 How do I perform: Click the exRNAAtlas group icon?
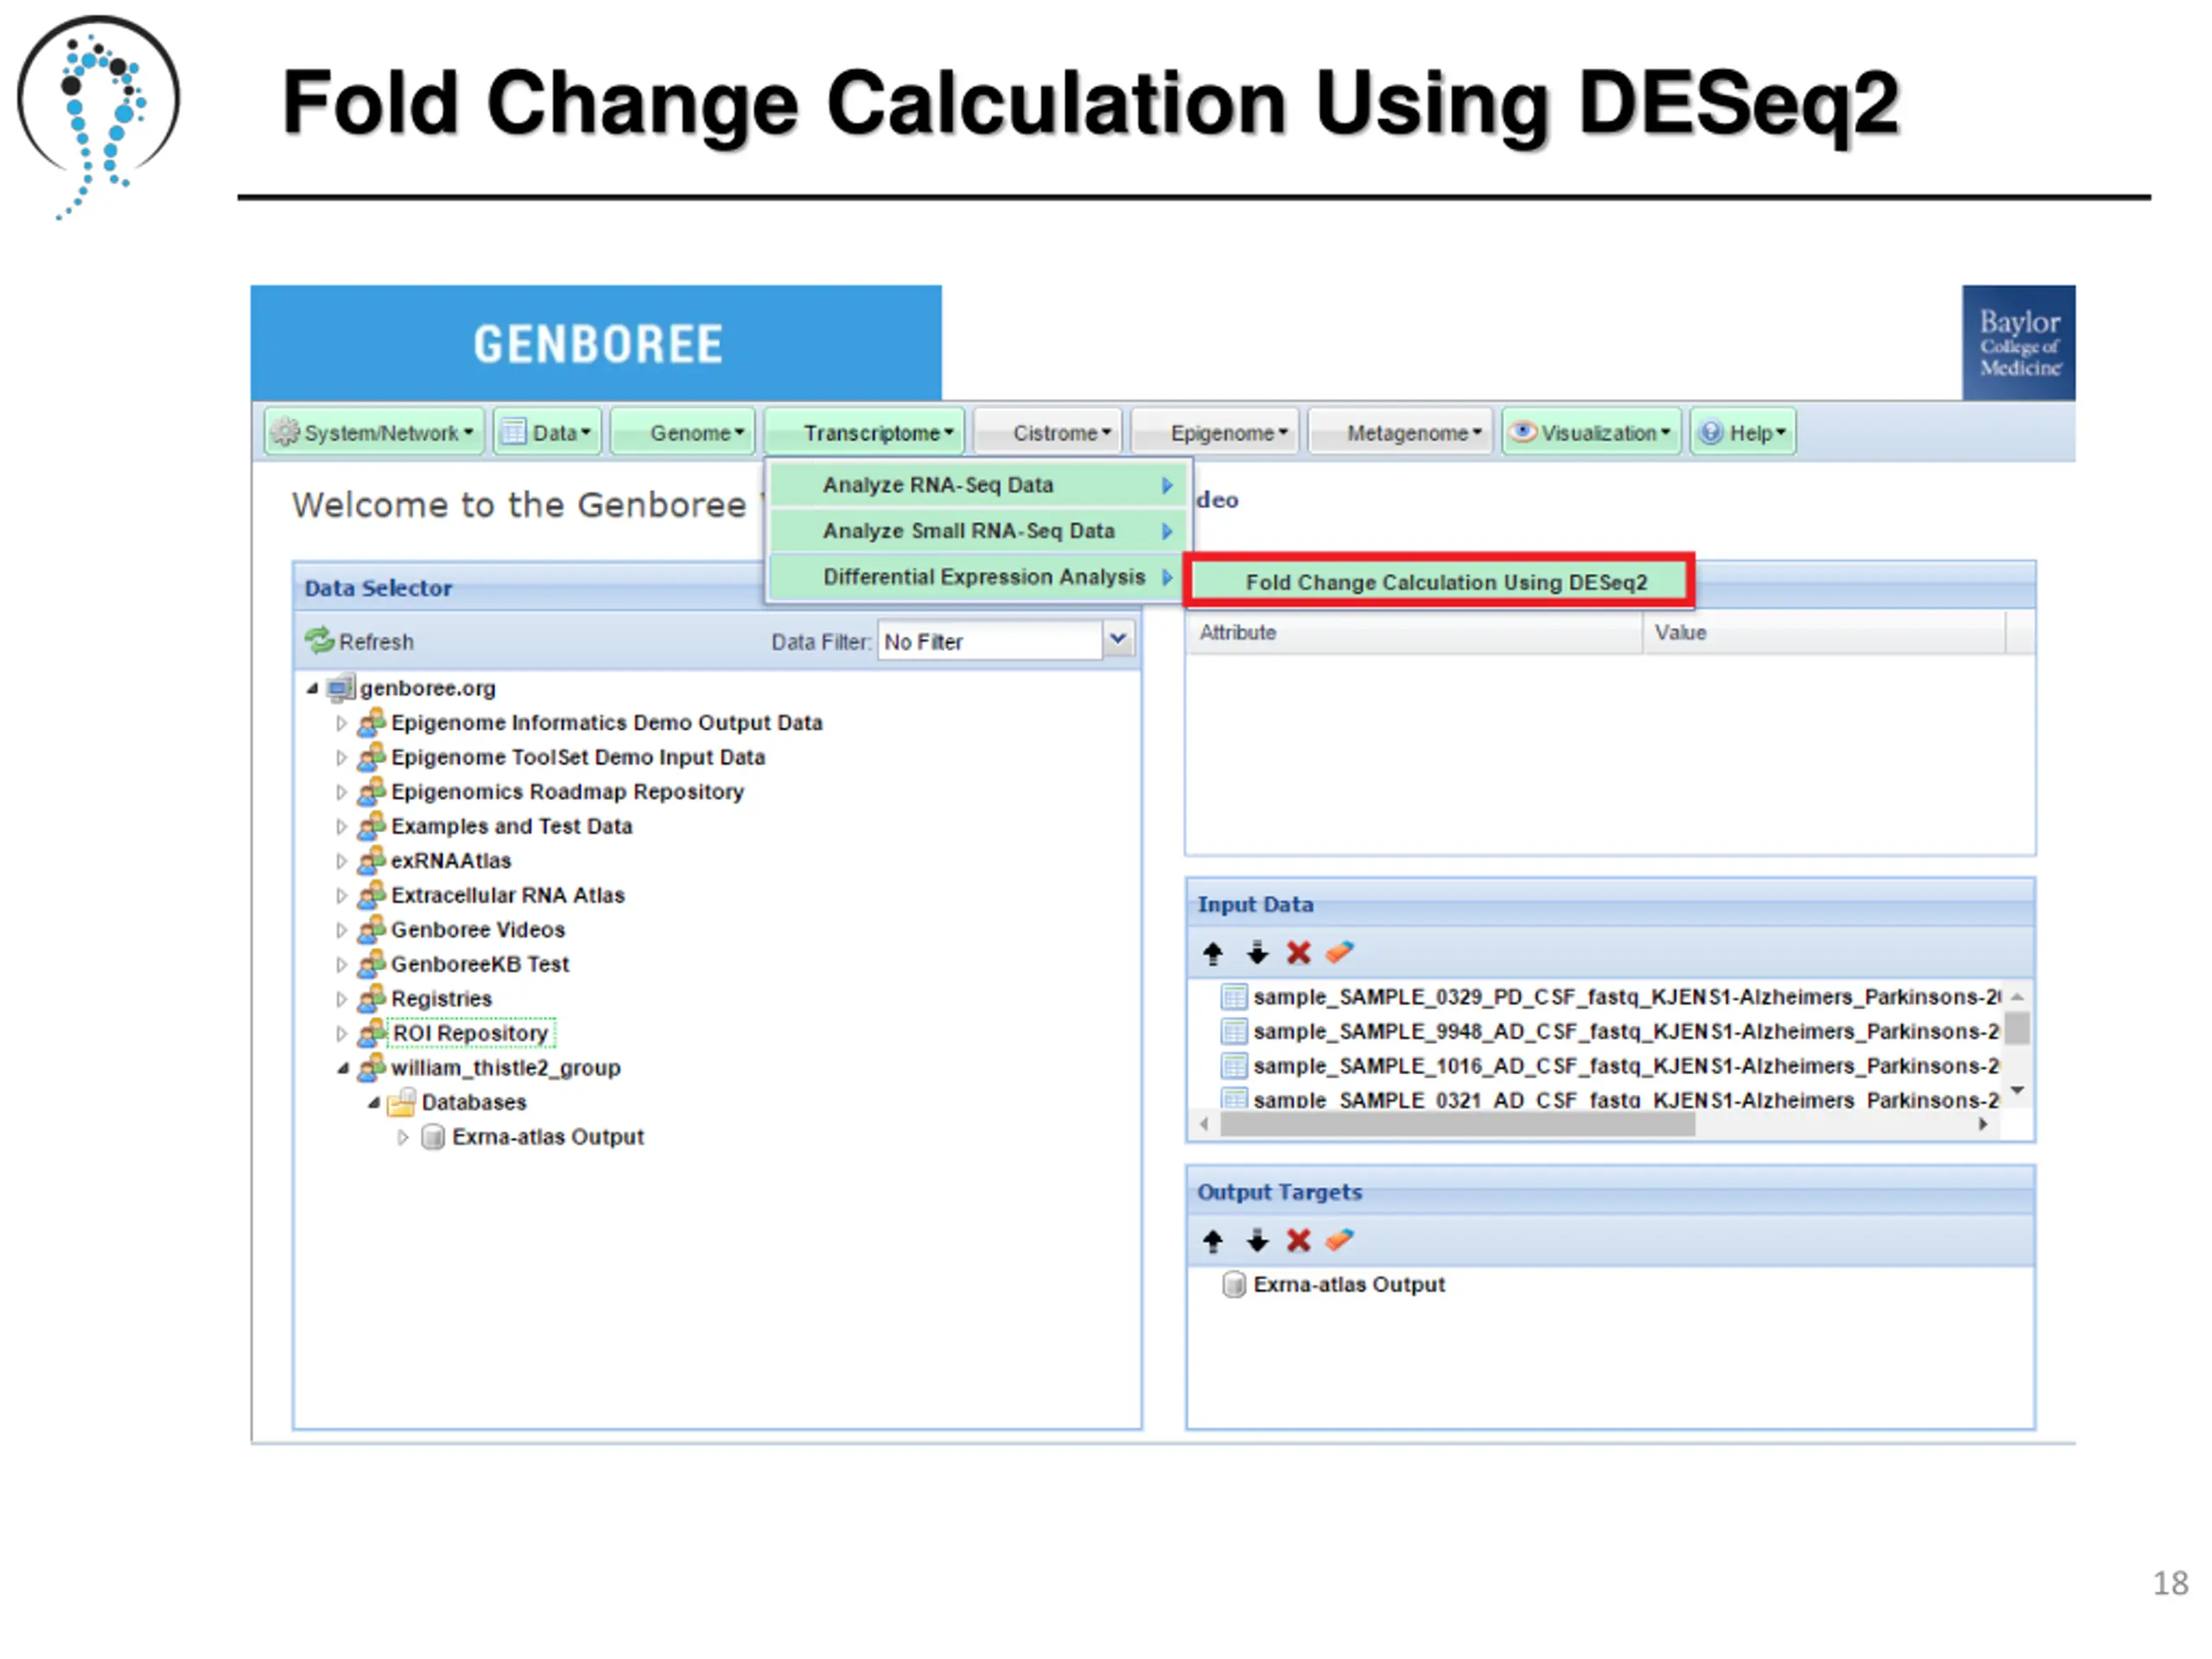click(x=372, y=860)
